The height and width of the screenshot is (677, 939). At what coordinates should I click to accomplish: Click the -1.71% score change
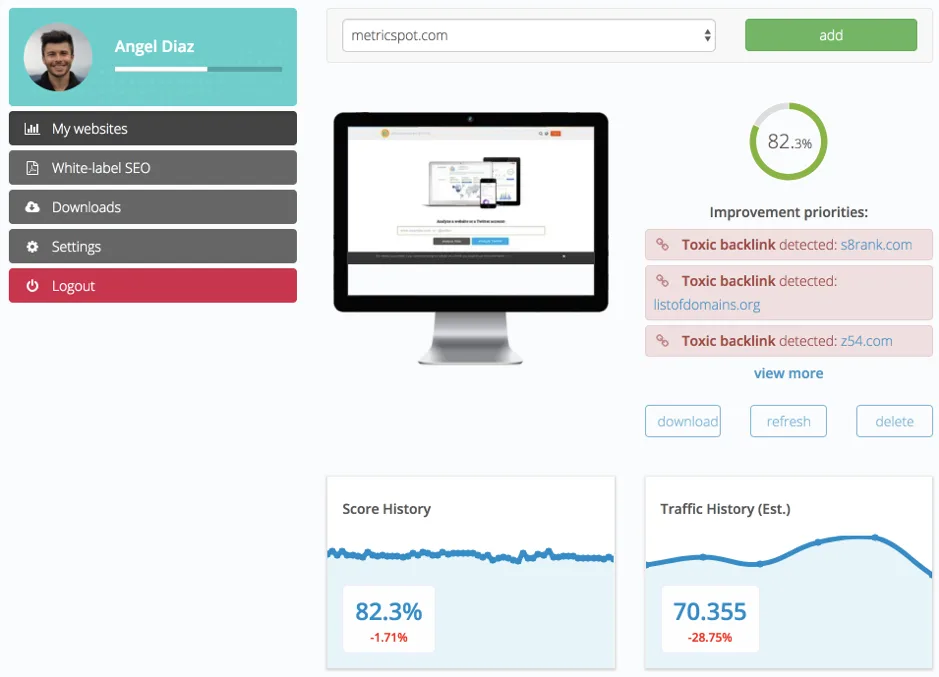[389, 637]
